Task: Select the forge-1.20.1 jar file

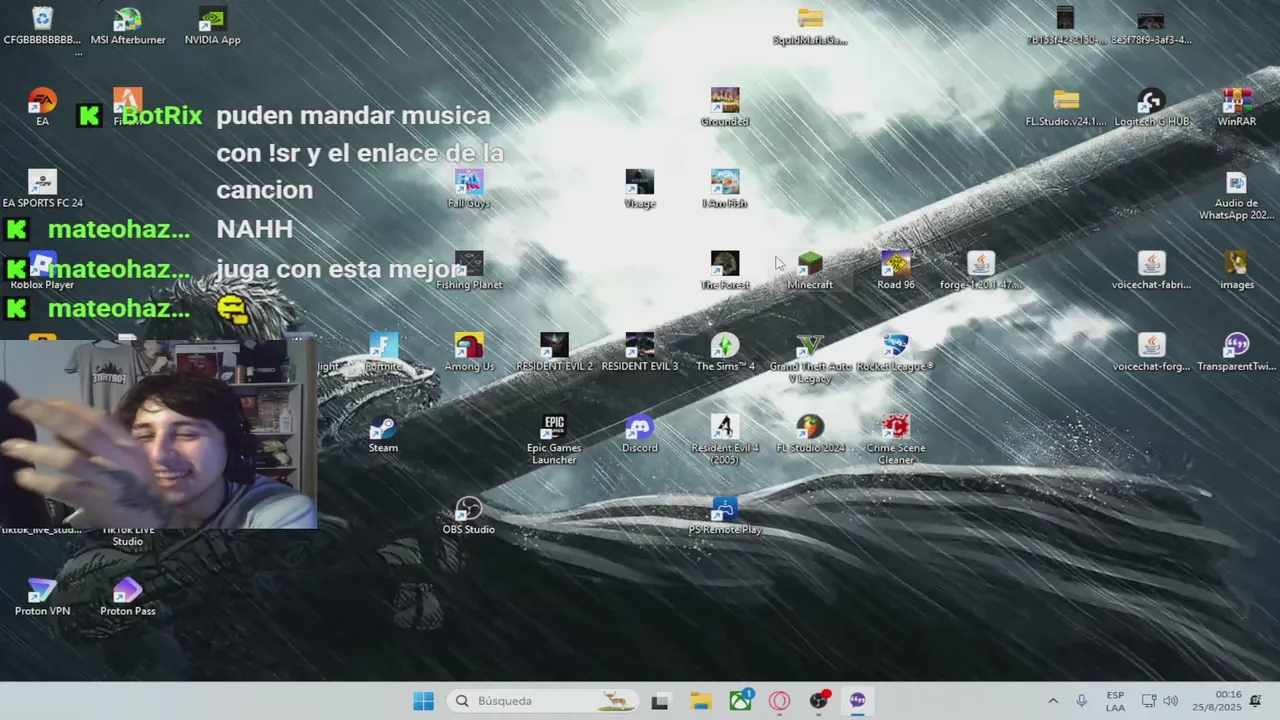Action: pos(981,271)
